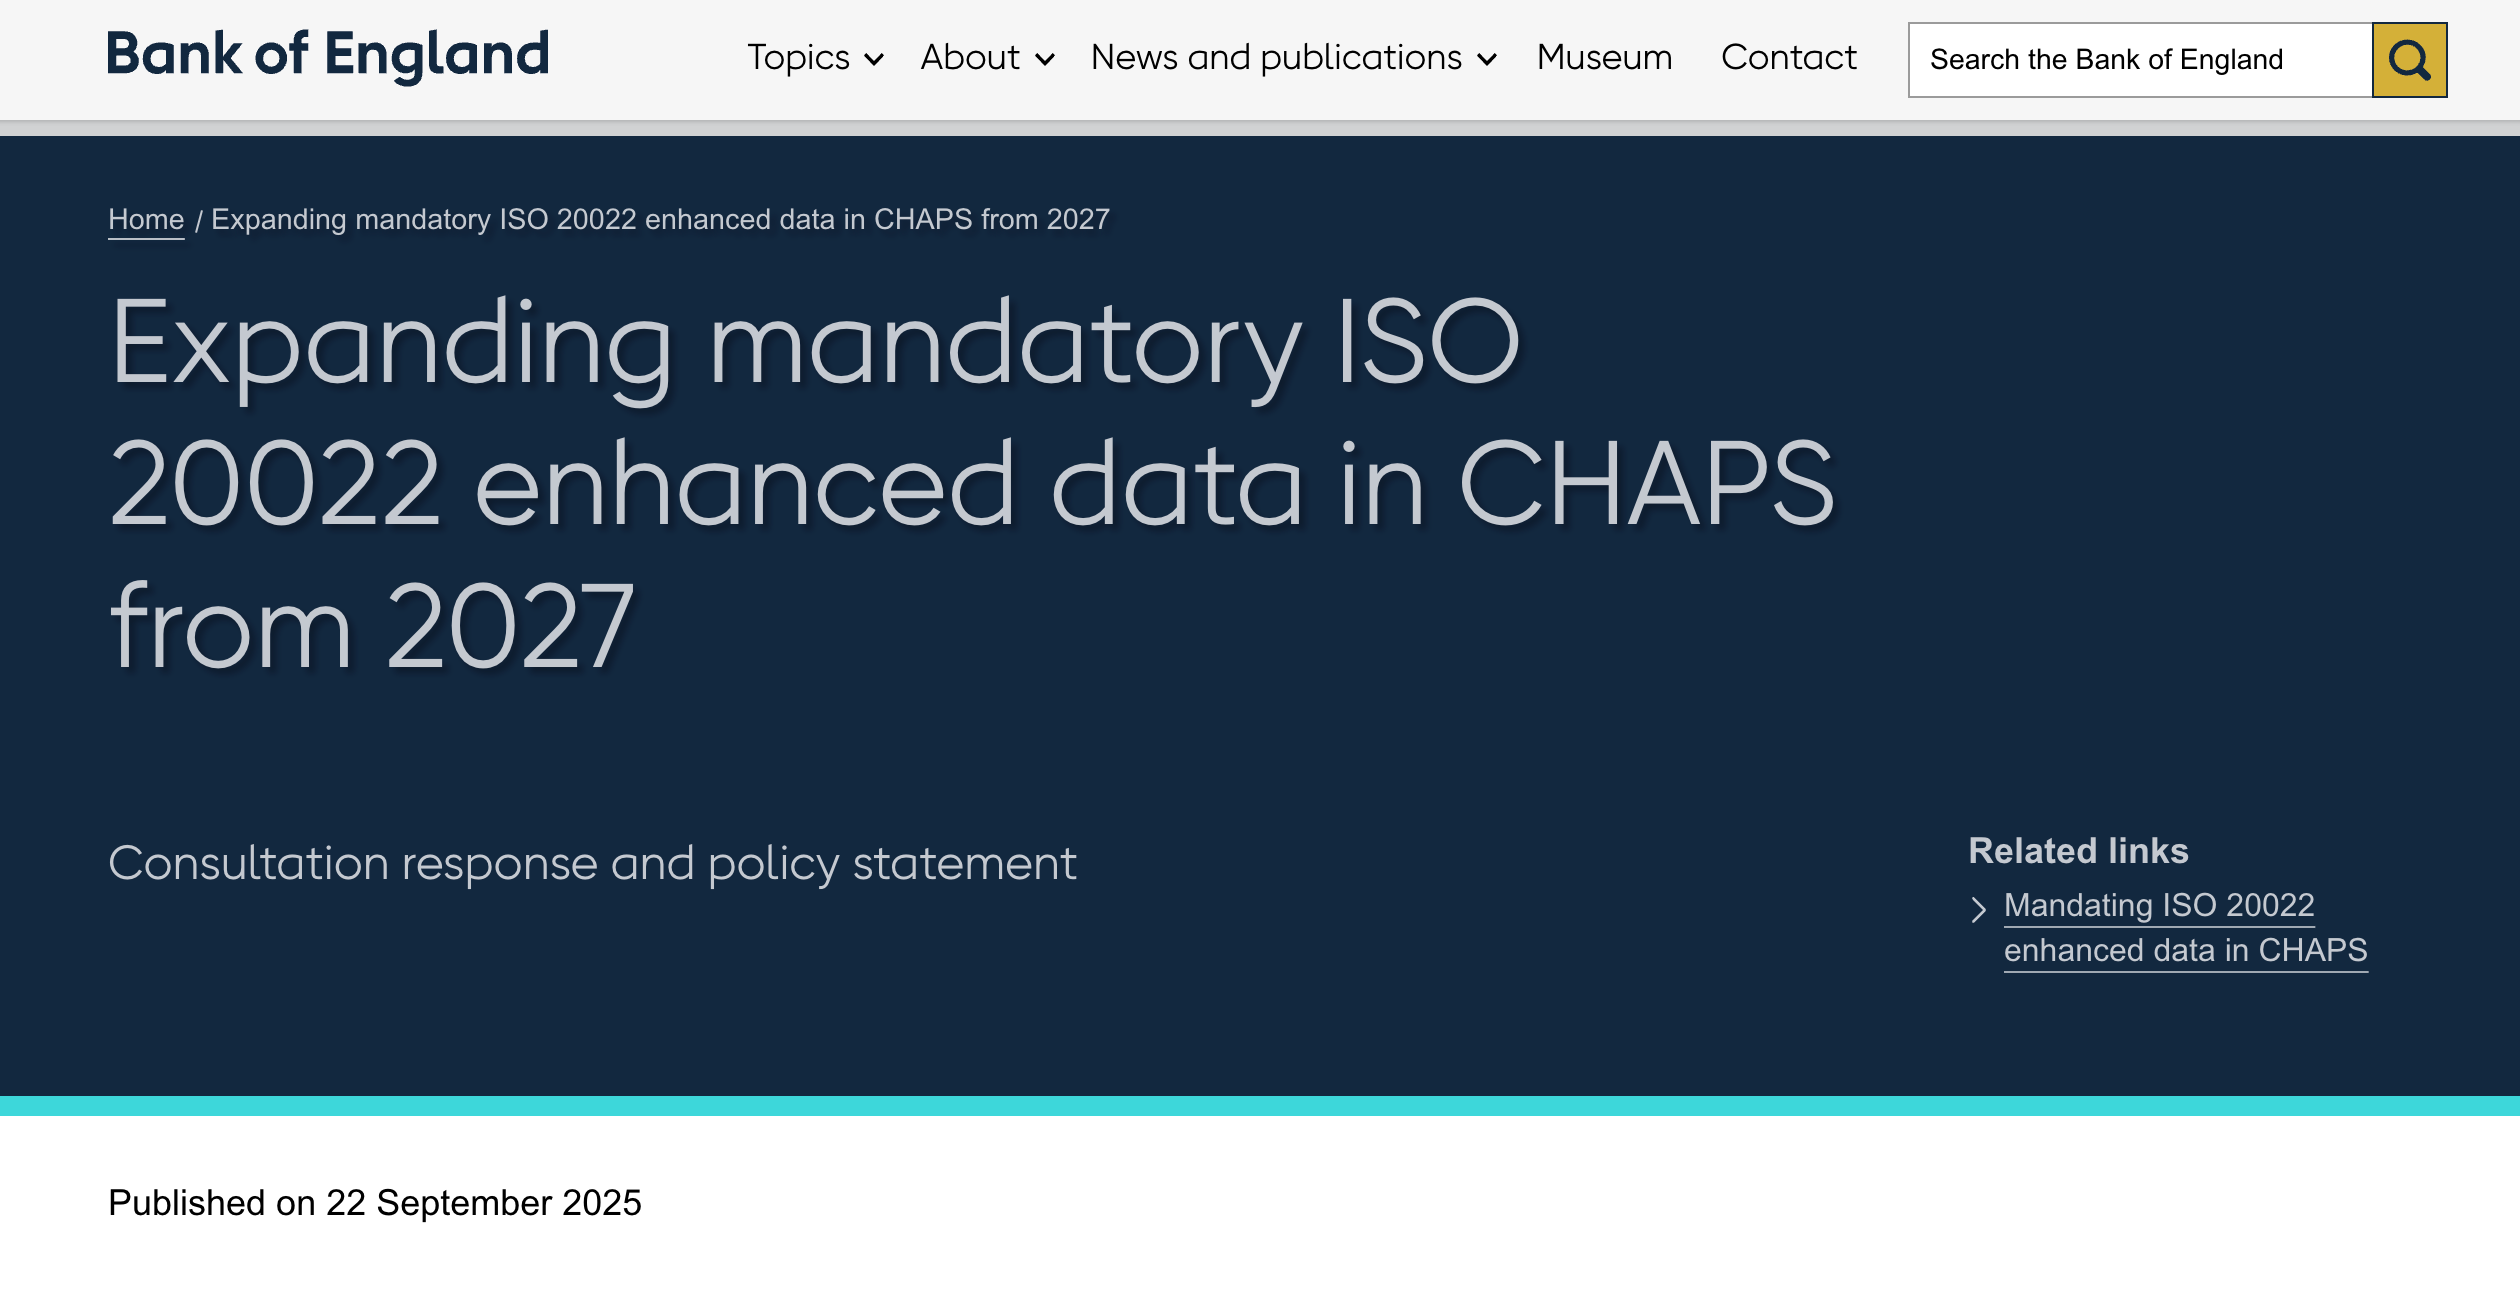The image size is (2520, 1300).
Task: Open the Bank of England logo homepage
Action: (x=329, y=55)
